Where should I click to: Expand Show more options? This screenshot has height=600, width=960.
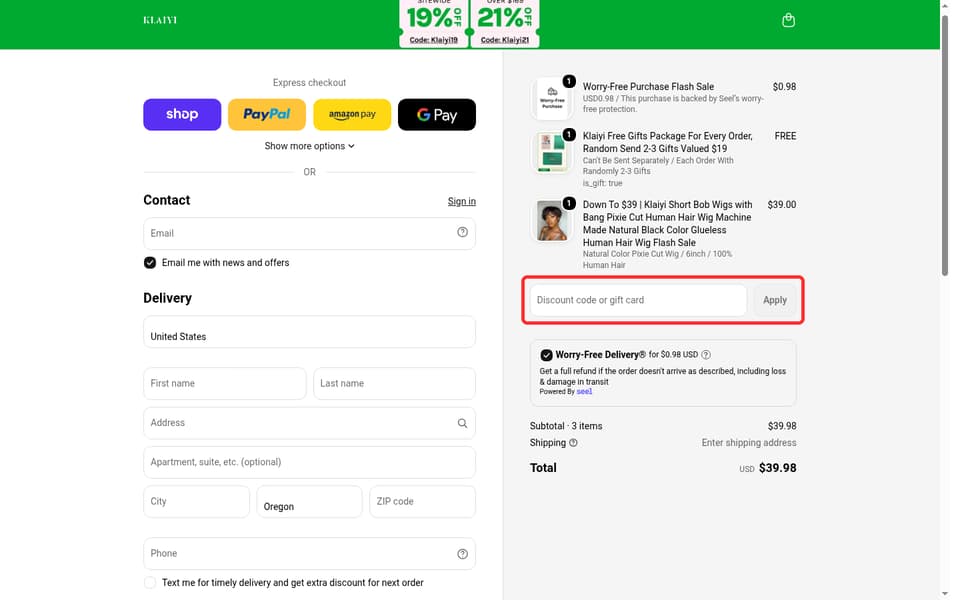point(309,146)
